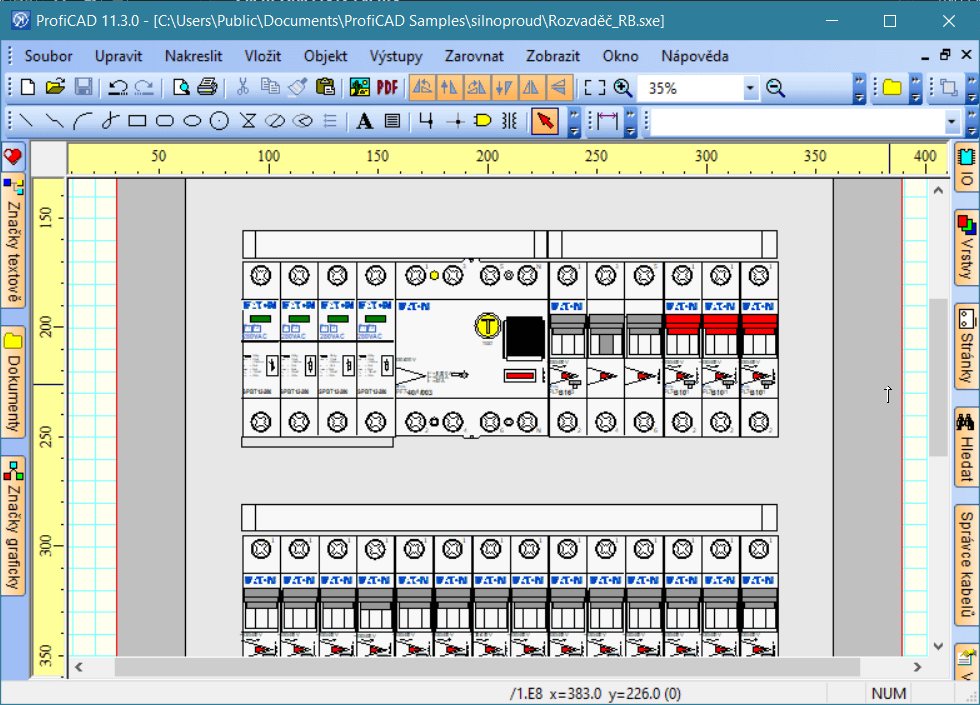Select the wire drawing tool
This screenshot has width=980, height=705.
[426, 121]
